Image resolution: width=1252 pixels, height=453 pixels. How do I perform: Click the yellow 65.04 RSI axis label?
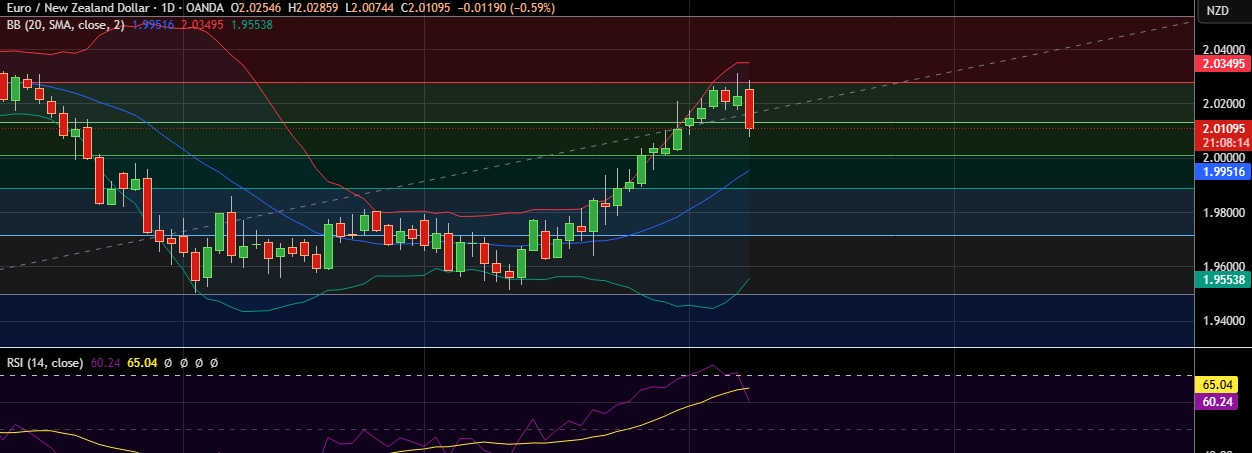[1216, 384]
